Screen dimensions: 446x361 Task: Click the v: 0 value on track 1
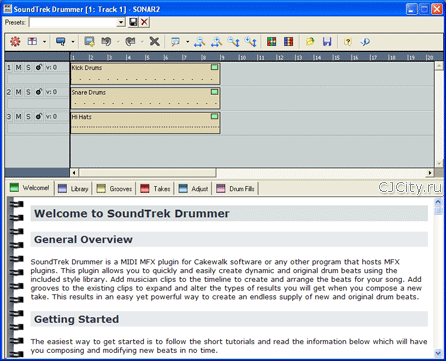pos(51,67)
